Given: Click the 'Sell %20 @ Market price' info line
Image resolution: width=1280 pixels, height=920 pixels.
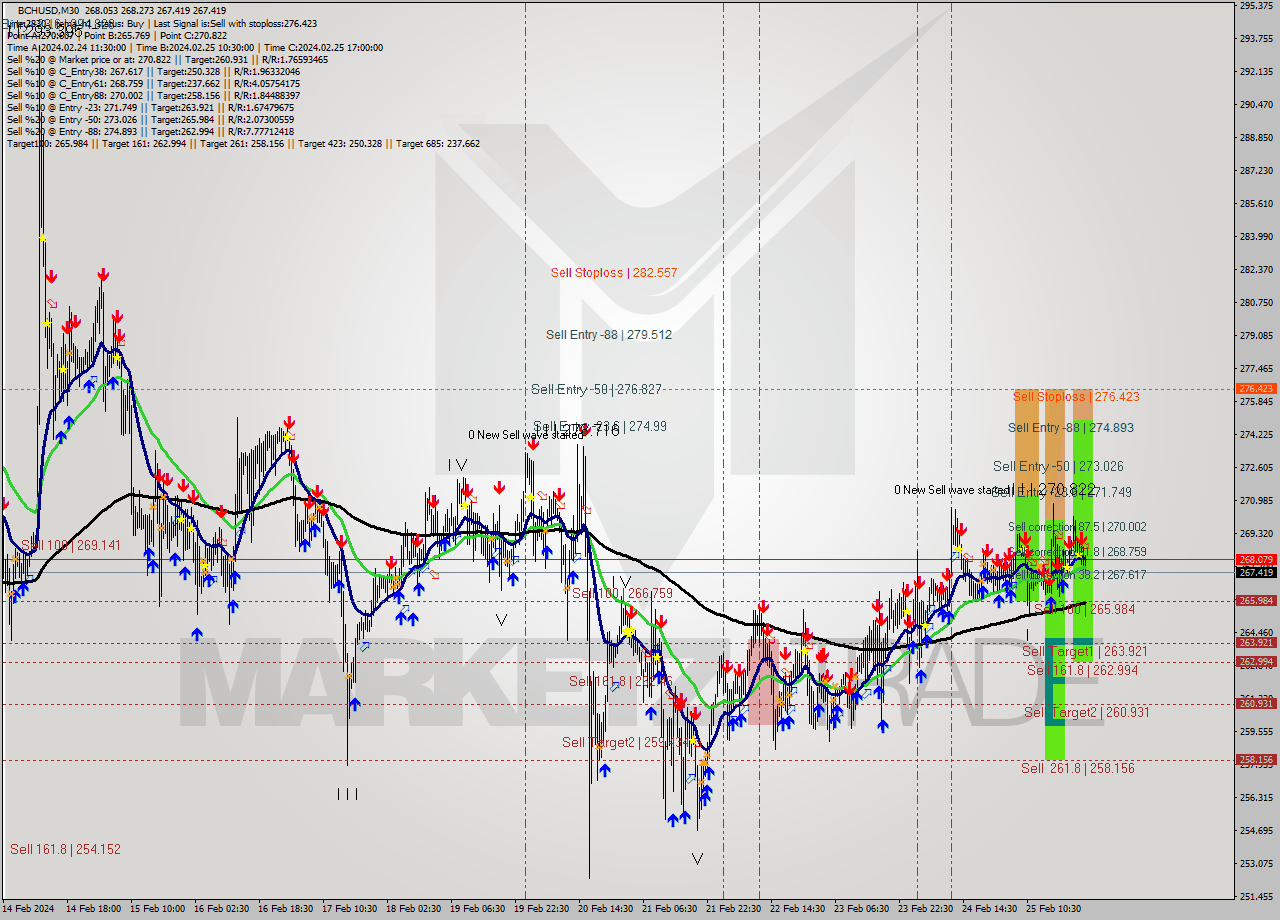Looking at the screenshot, I should [167, 60].
